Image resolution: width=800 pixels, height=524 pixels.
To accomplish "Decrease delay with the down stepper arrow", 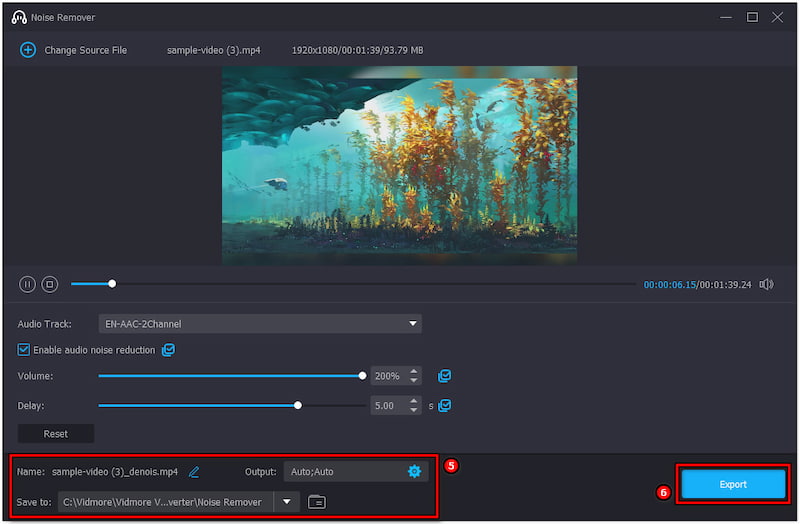I will click(x=414, y=411).
